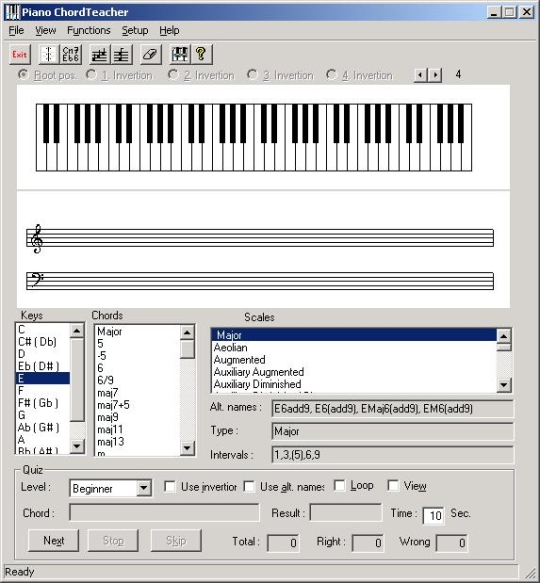The height and width of the screenshot is (583, 540).
Task: Click the piano keys quiz toolbar icon
Action: 180,55
